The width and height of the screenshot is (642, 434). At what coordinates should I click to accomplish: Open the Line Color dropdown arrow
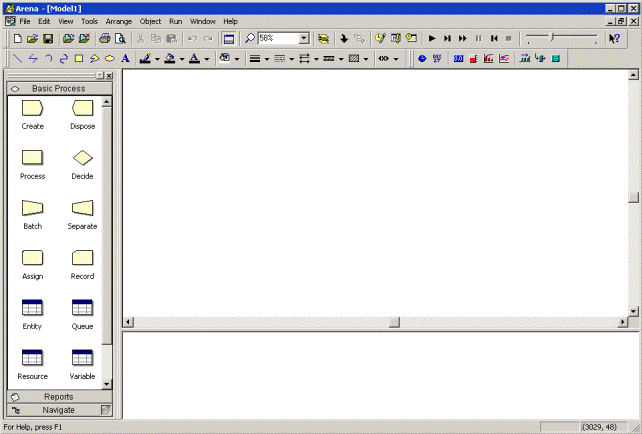point(157,59)
